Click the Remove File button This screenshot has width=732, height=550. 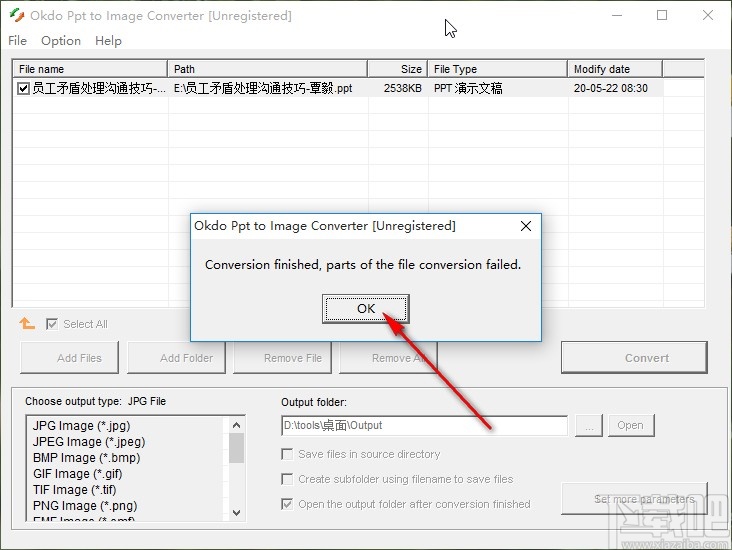(282, 358)
